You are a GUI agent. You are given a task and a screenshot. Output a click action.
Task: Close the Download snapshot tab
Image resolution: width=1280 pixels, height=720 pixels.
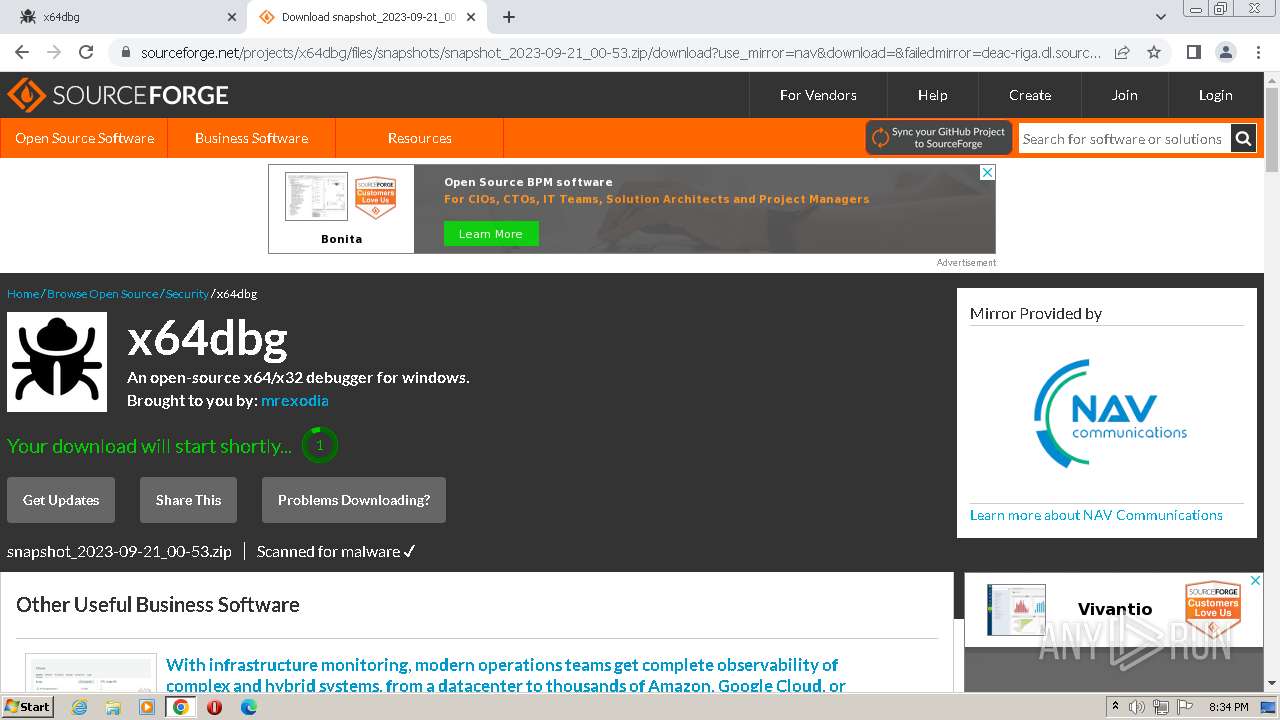(x=471, y=17)
